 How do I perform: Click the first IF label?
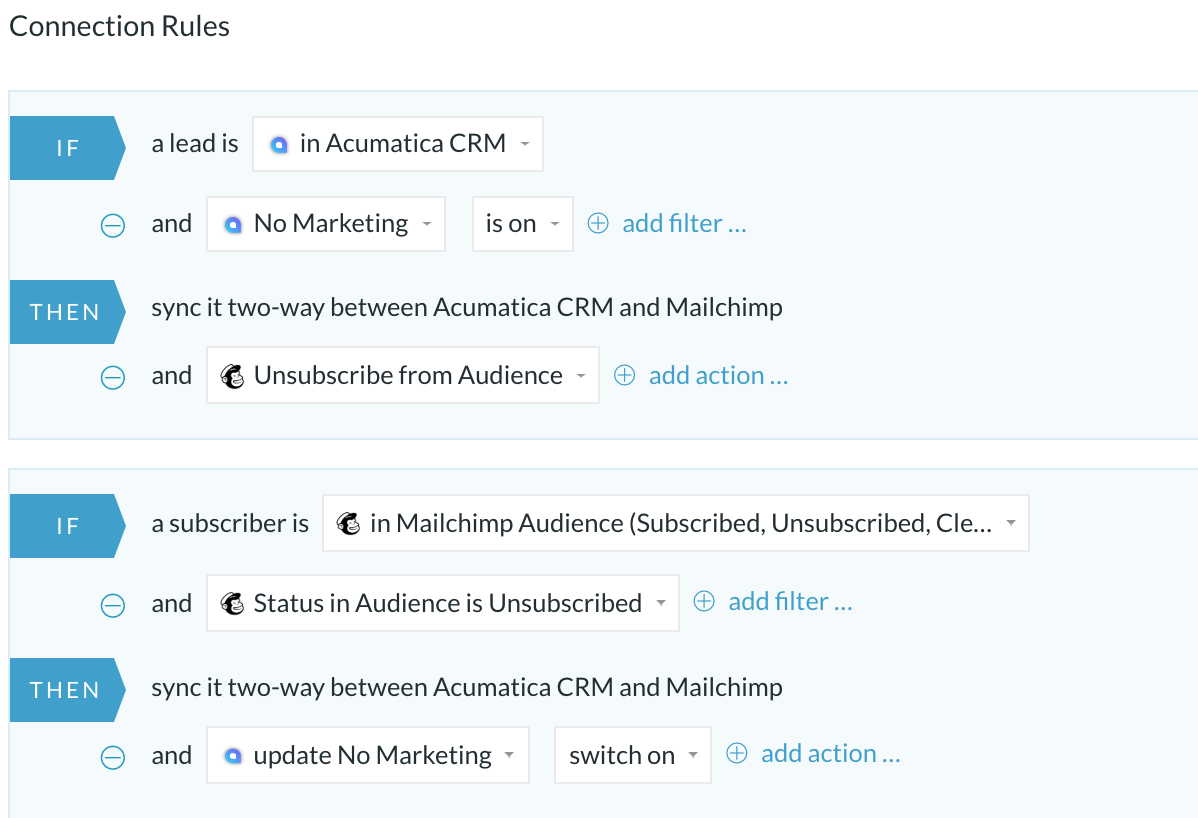coord(67,148)
